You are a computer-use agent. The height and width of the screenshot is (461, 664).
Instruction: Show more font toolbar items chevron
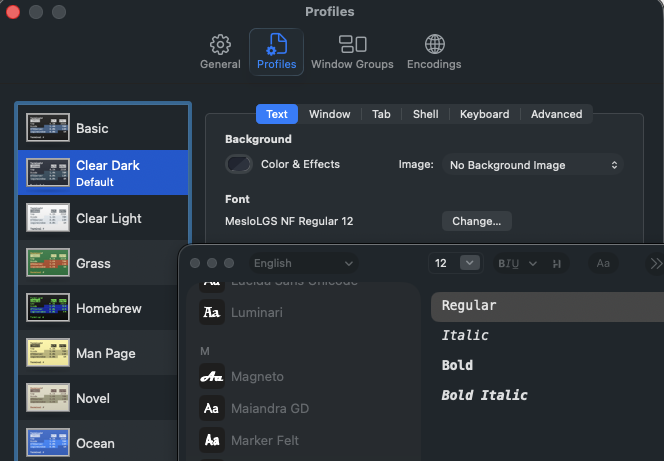(x=656, y=263)
